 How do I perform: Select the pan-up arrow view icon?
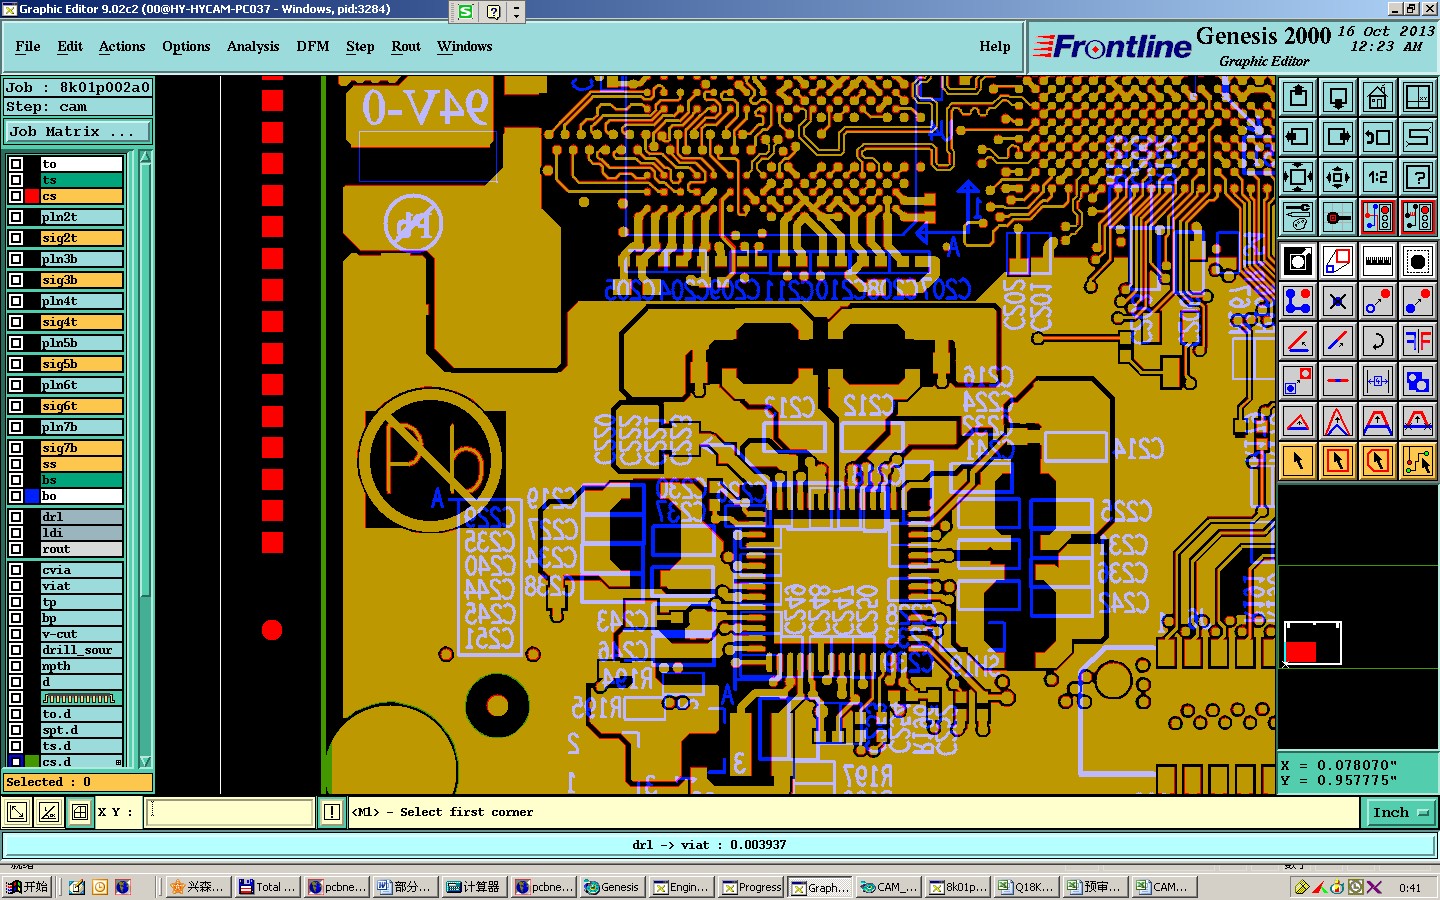tap(1298, 97)
